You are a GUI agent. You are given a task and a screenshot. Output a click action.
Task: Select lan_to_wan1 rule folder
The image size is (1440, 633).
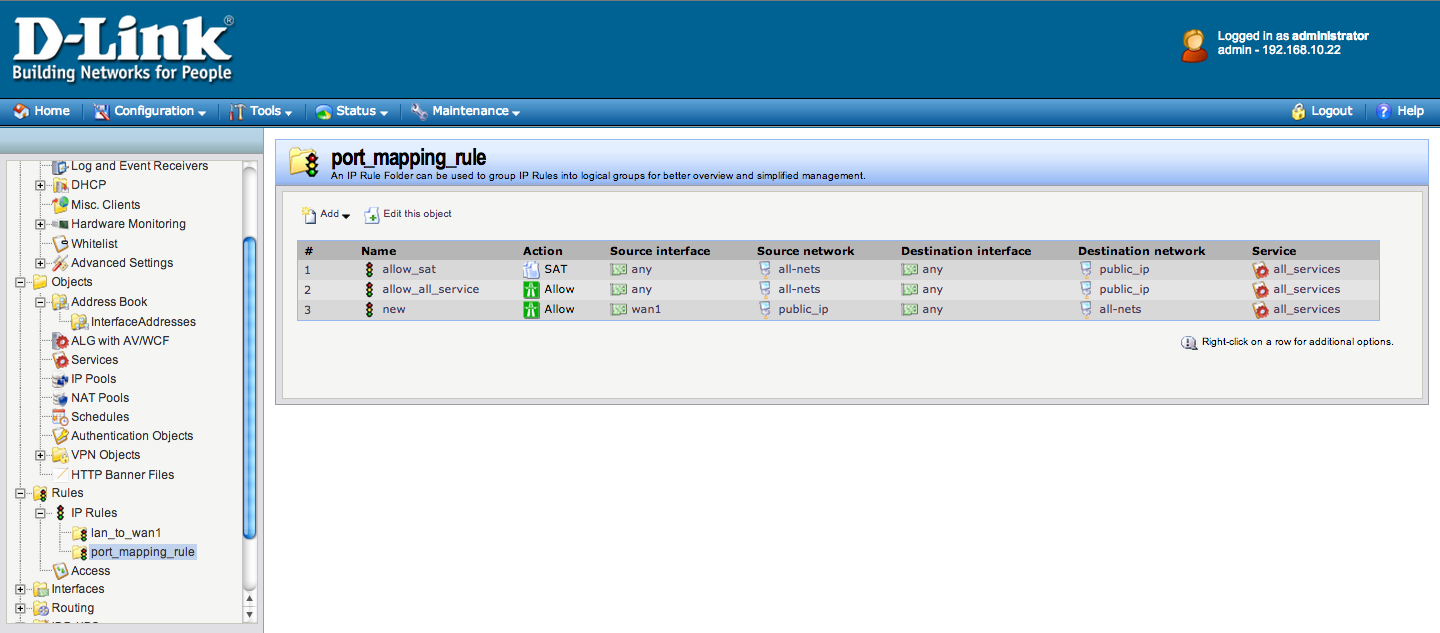coord(125,533)
